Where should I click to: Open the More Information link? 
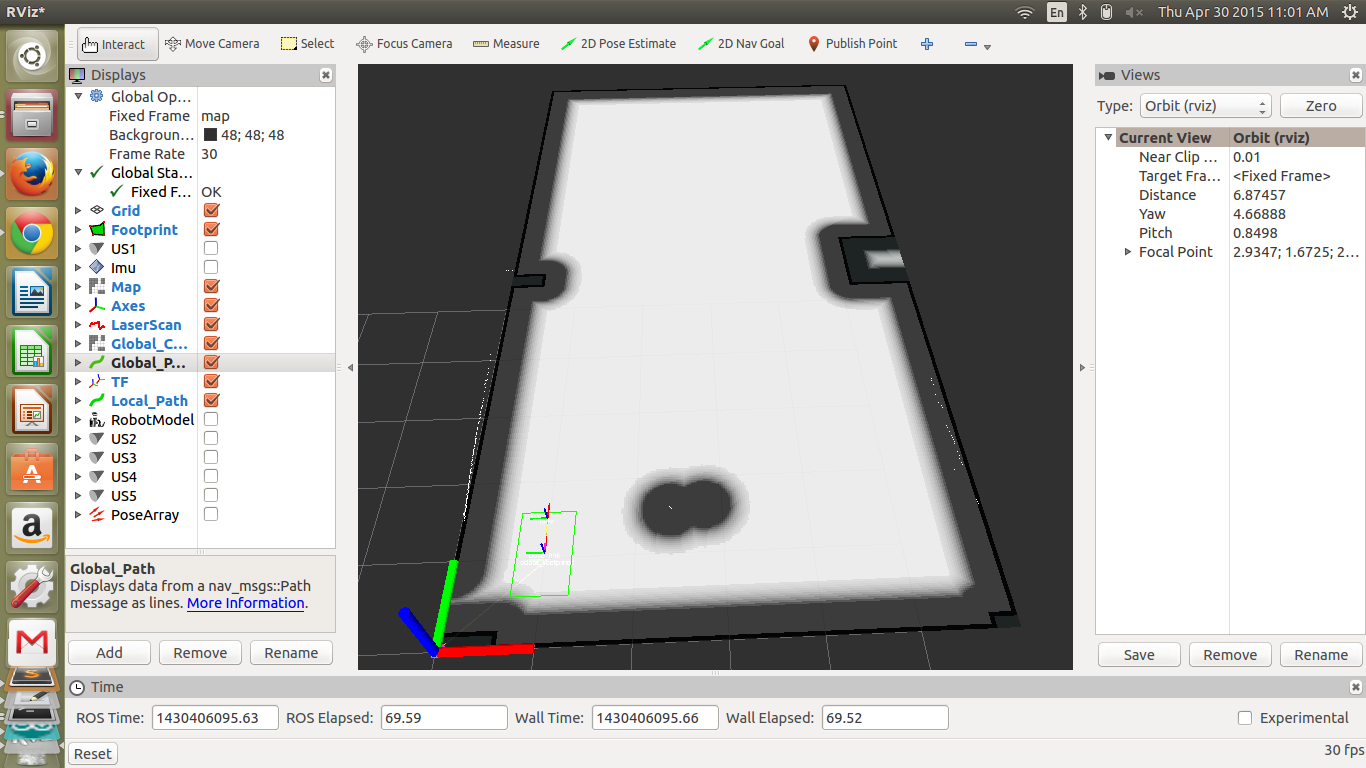pos(246,603)
